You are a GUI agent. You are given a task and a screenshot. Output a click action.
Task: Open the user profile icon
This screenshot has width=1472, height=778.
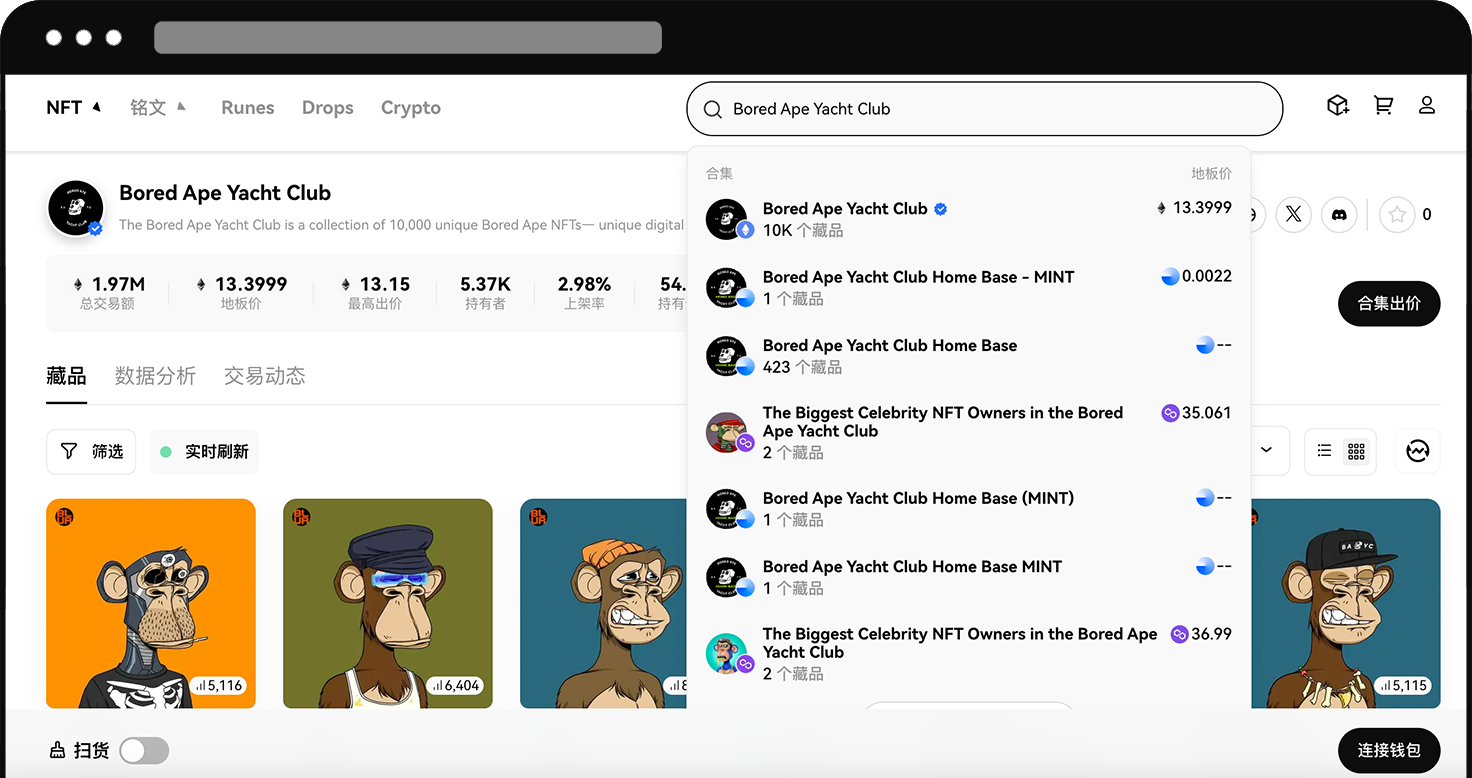[1427, 105]
